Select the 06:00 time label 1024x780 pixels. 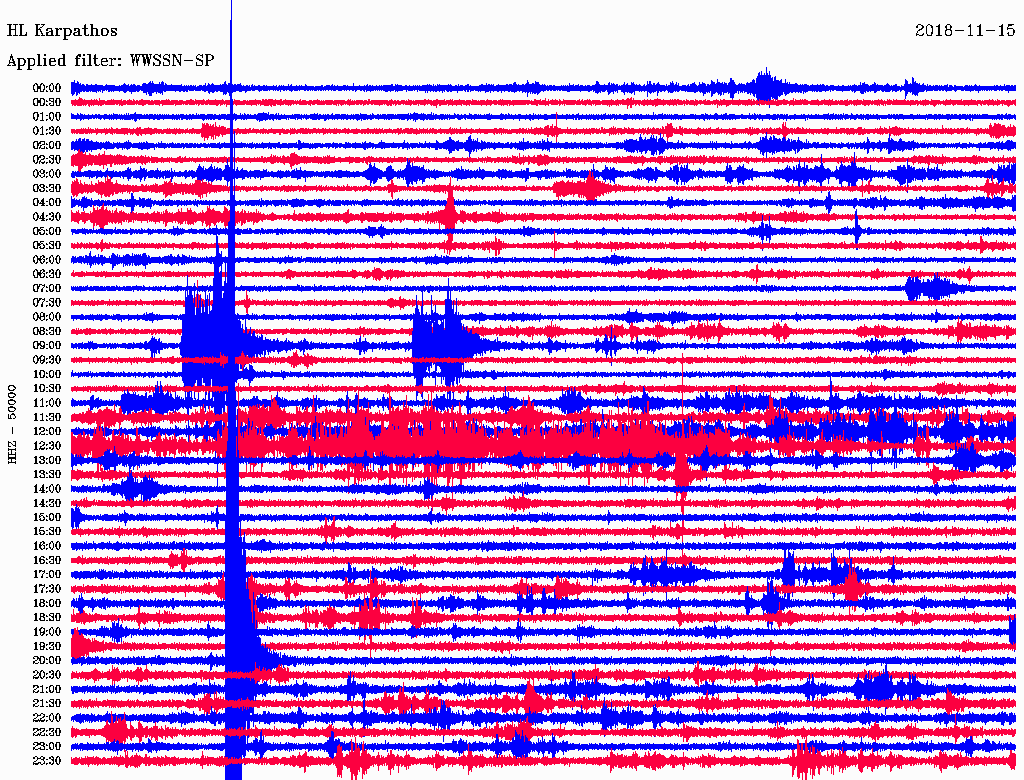tap(47, 259)
